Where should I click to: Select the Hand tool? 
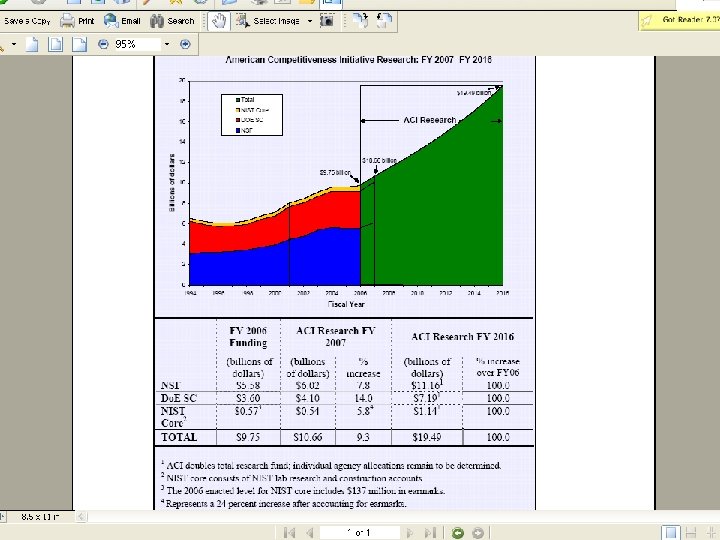click(219, 21)
